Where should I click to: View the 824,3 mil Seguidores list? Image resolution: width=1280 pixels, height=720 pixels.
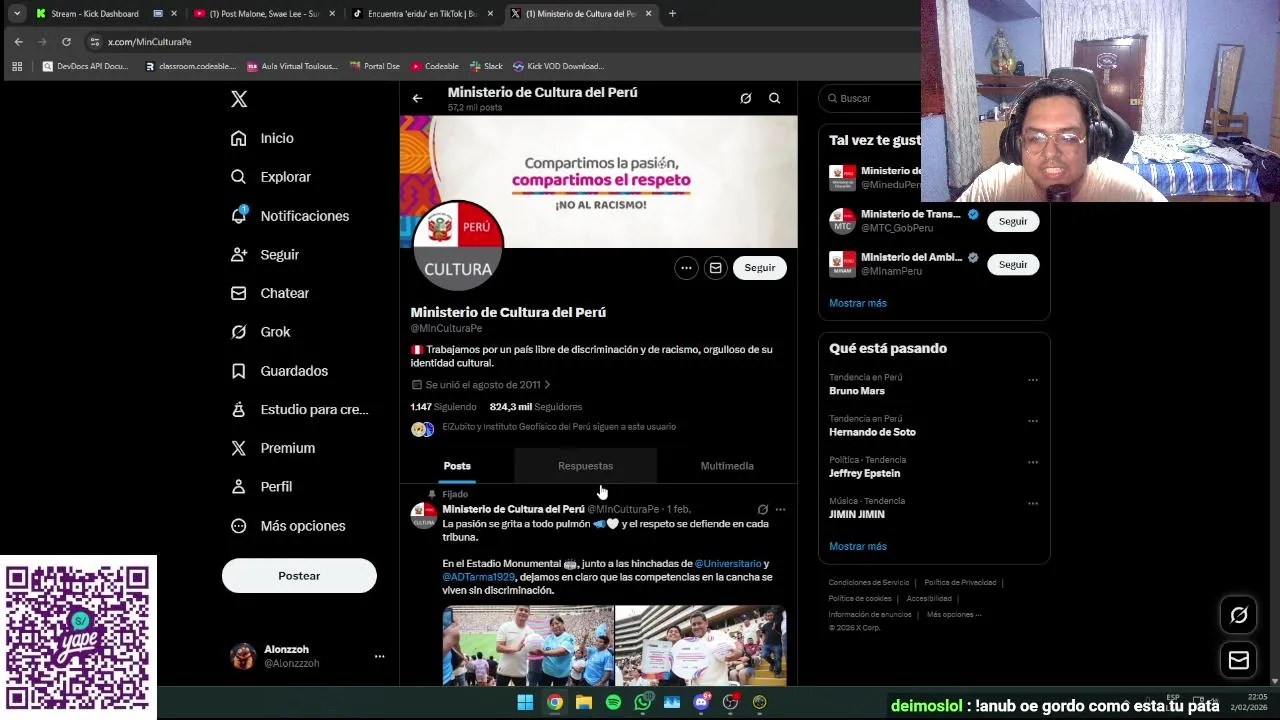535,407
